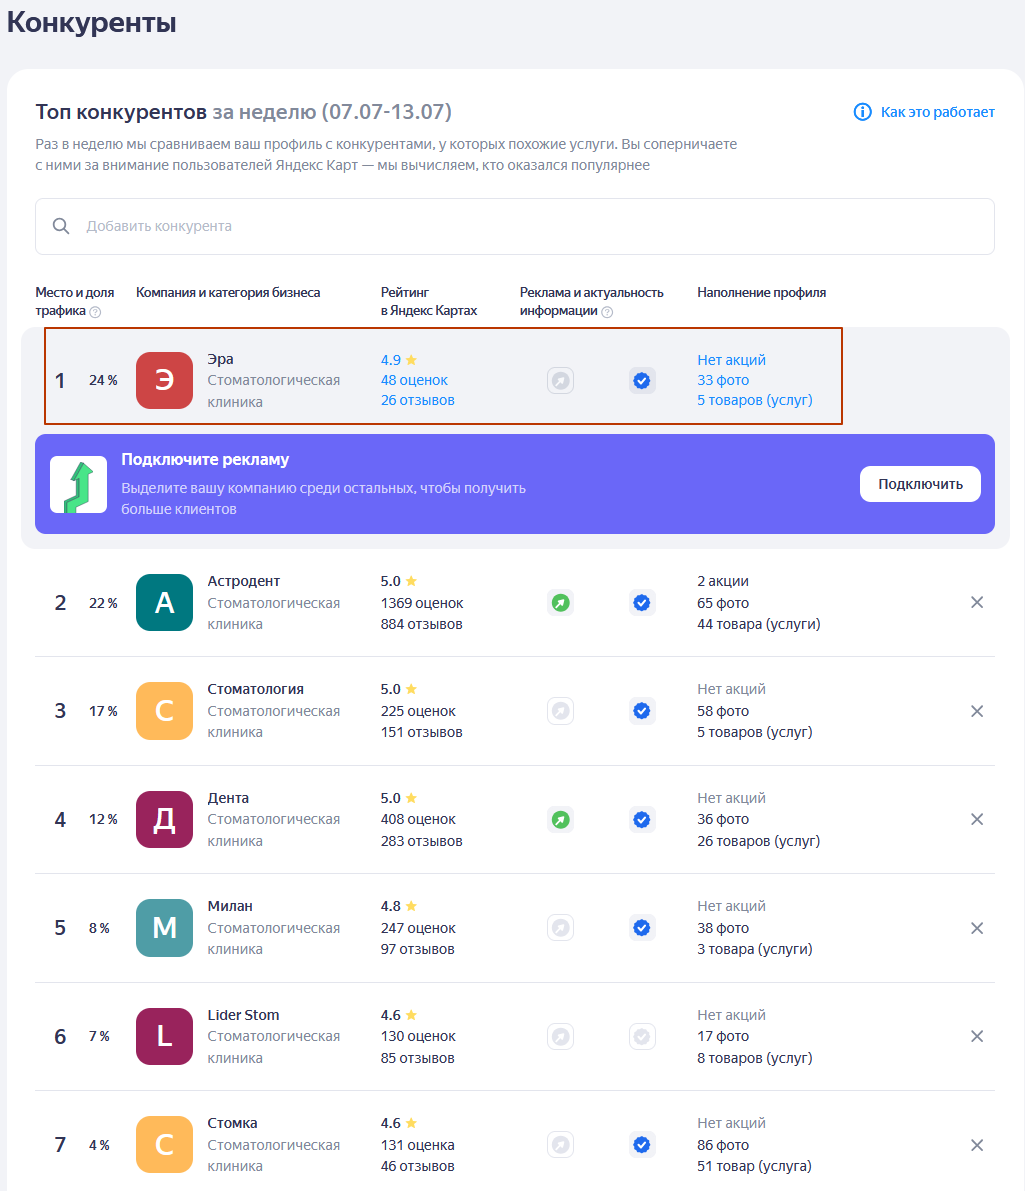The width and height of the screenshot is (1025, 1191).
Task: Click 1369 оценок in Астродент row
Action: pyautogui.click(x=422, y=603)
